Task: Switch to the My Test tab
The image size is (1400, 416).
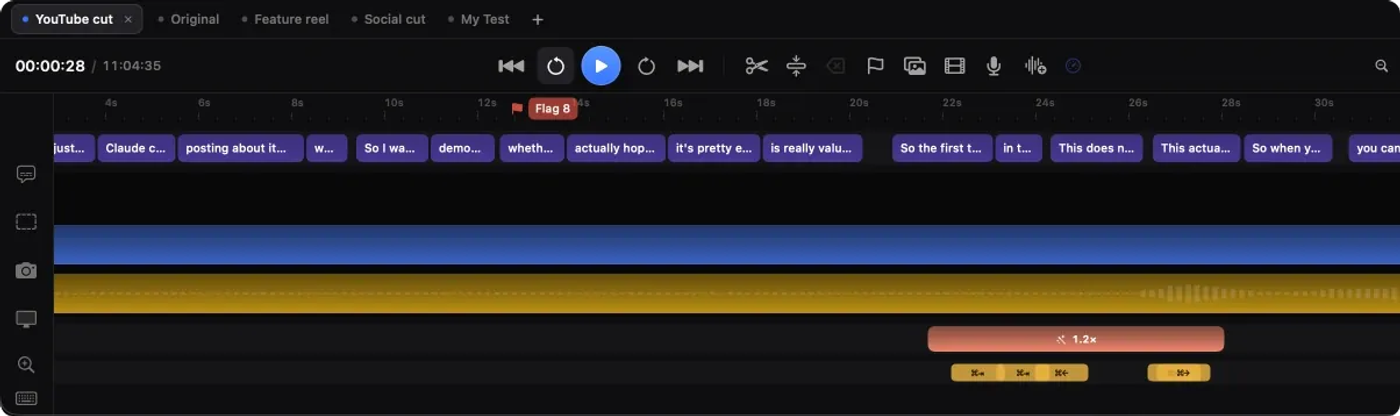Action: coord(479,19)
